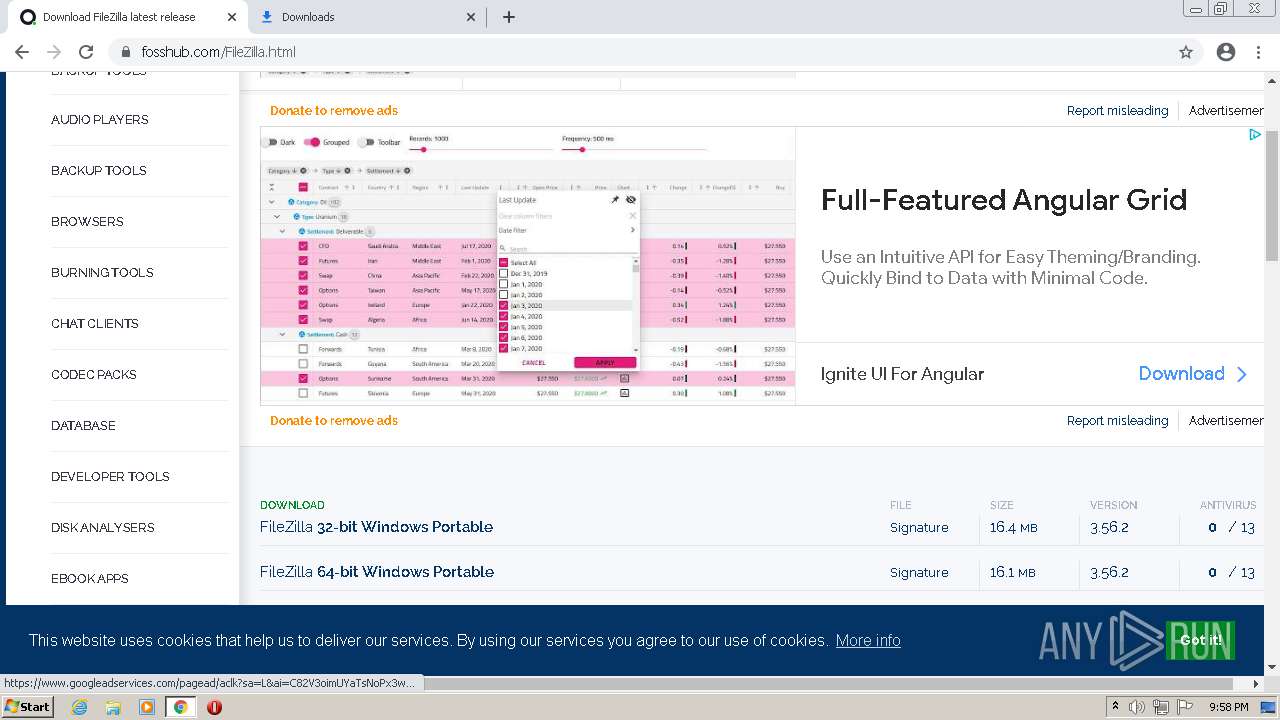
Task: Open Chrome's three-dot menu
Action: pos(1258,52)
